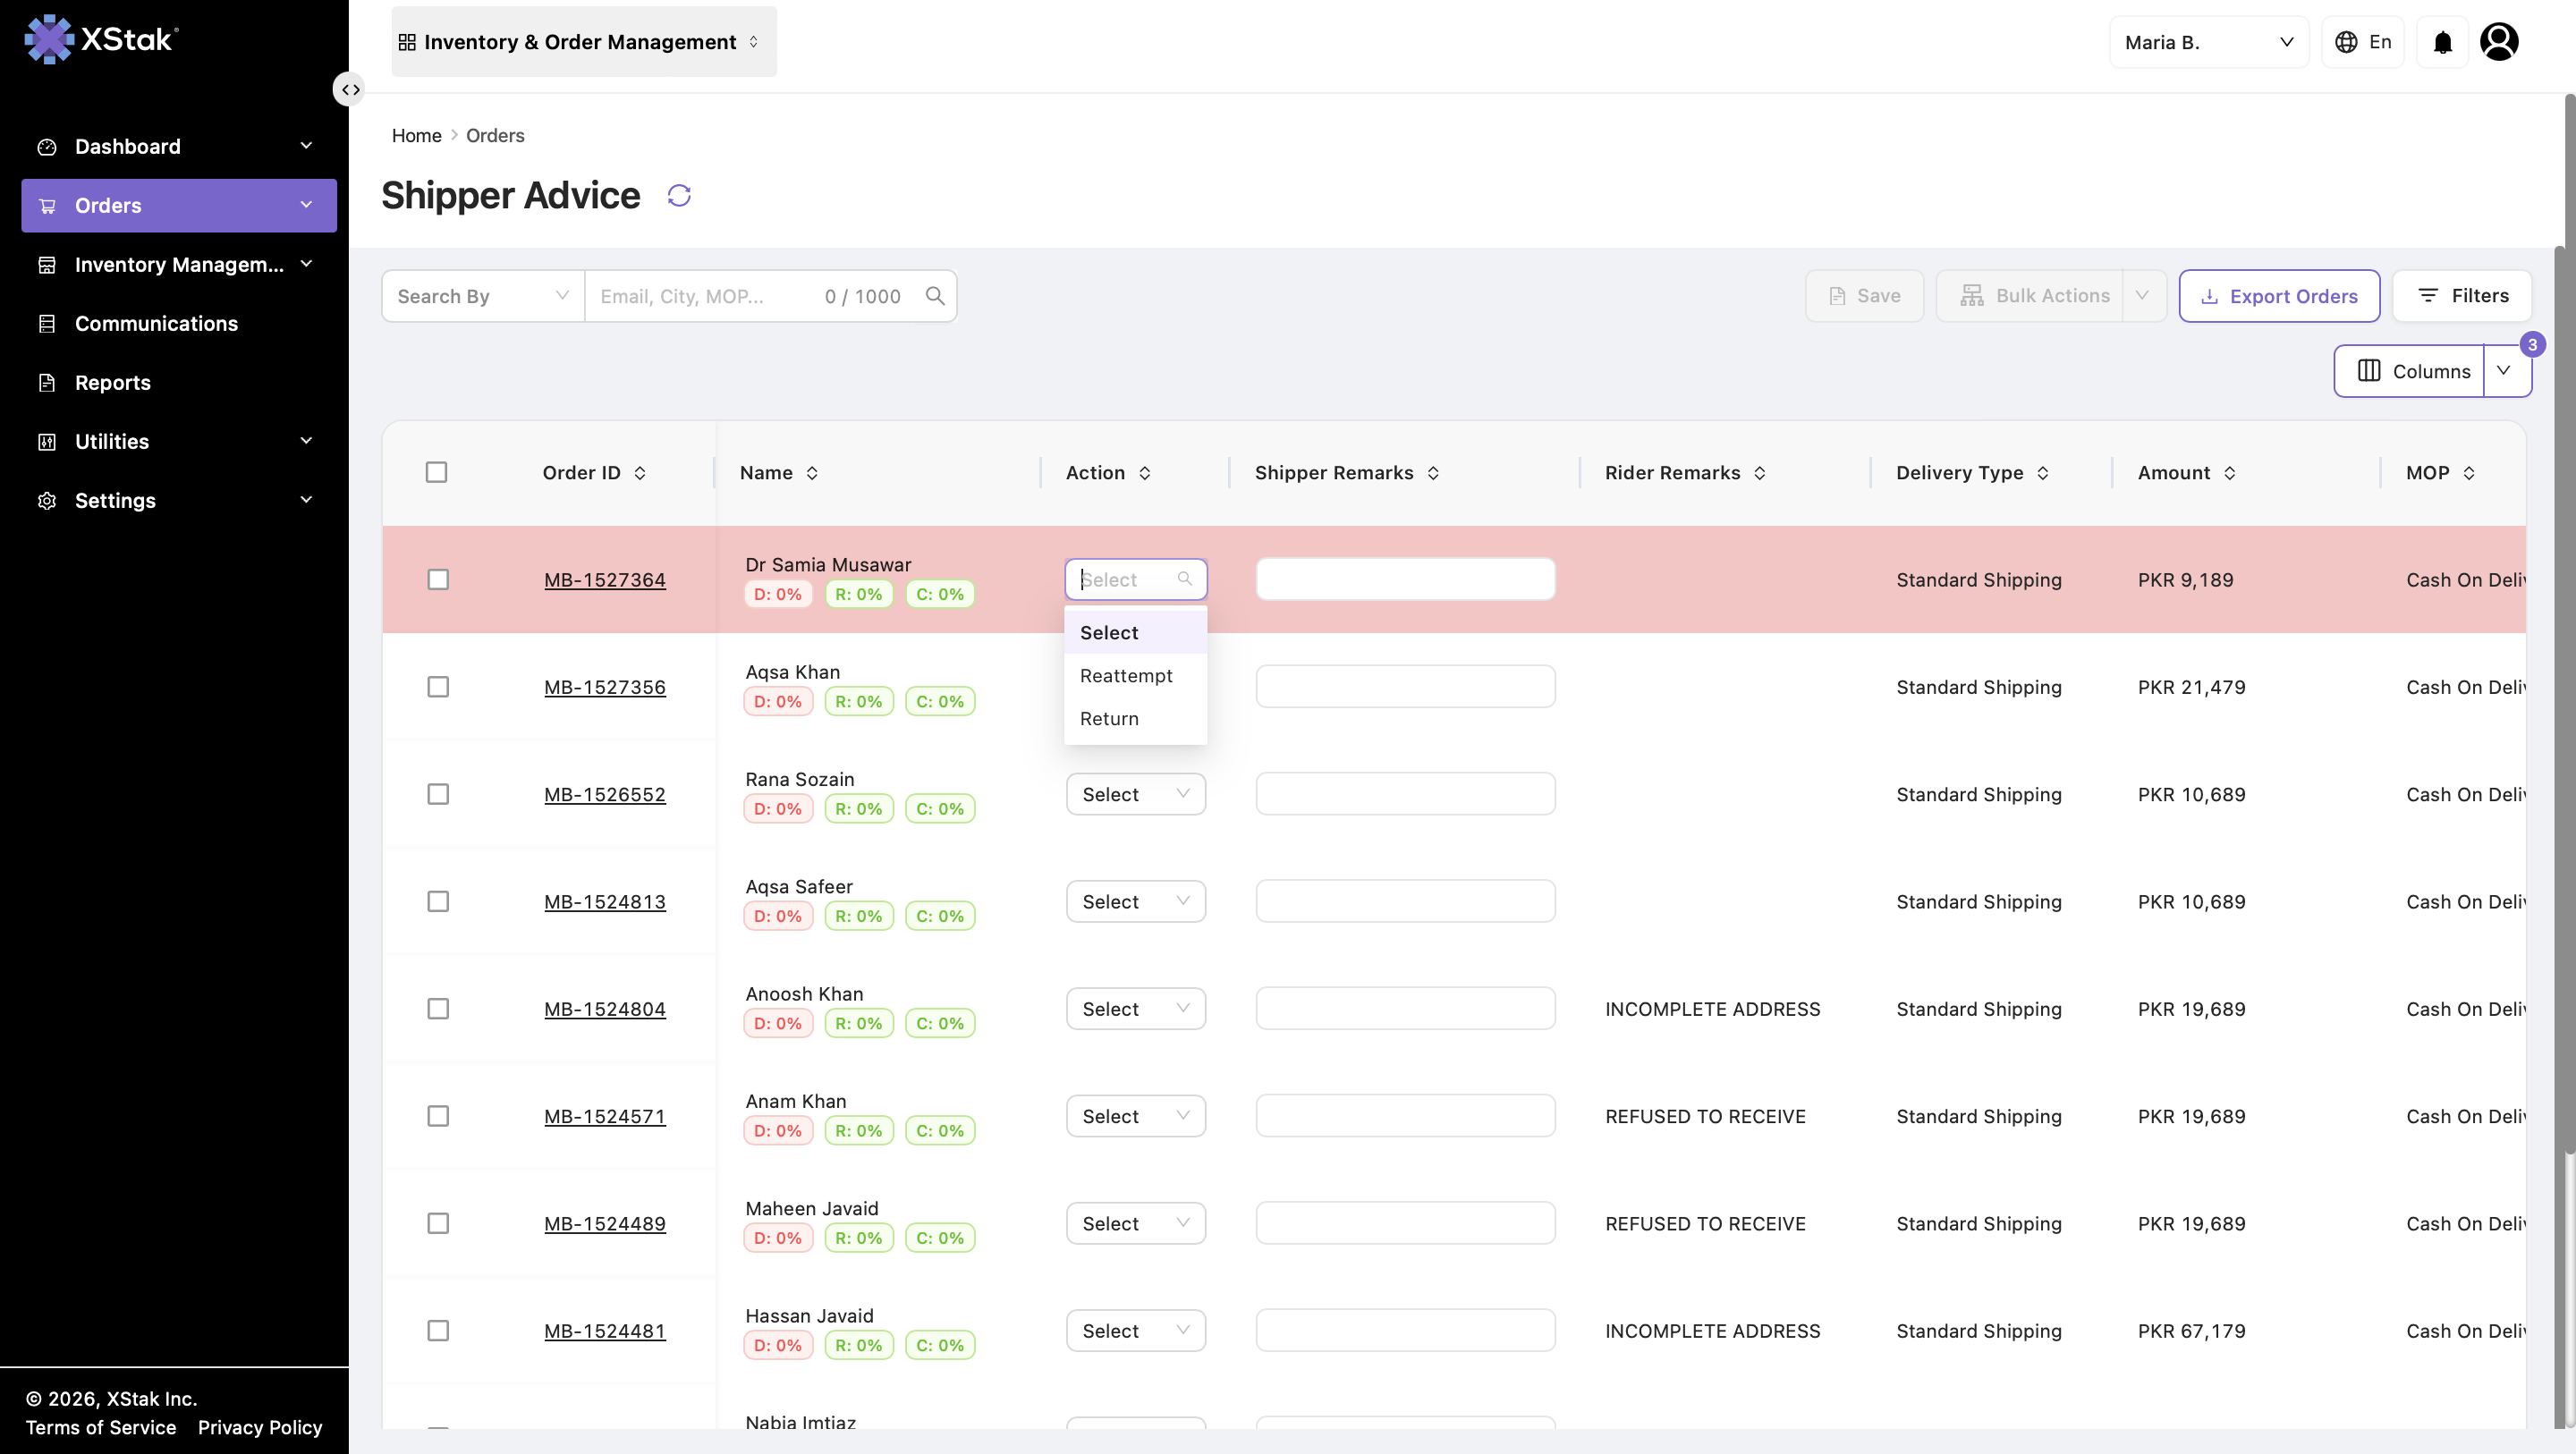Viewport: 2576px width, 1454px height.
Task: Open Terms of Service link
Action: point(101,1428)
